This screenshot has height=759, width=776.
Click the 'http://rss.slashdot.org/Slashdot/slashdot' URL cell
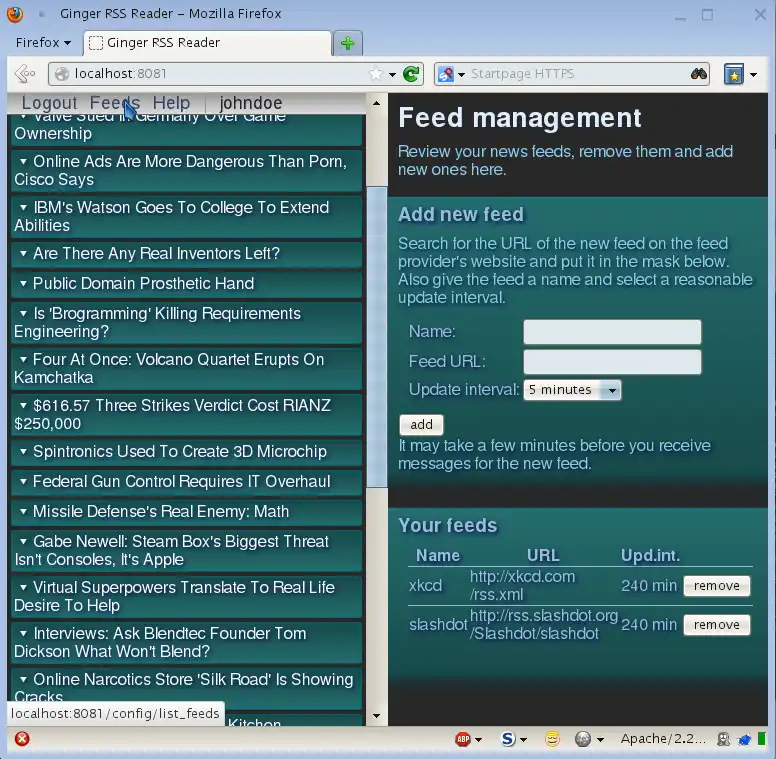(544, 624)
